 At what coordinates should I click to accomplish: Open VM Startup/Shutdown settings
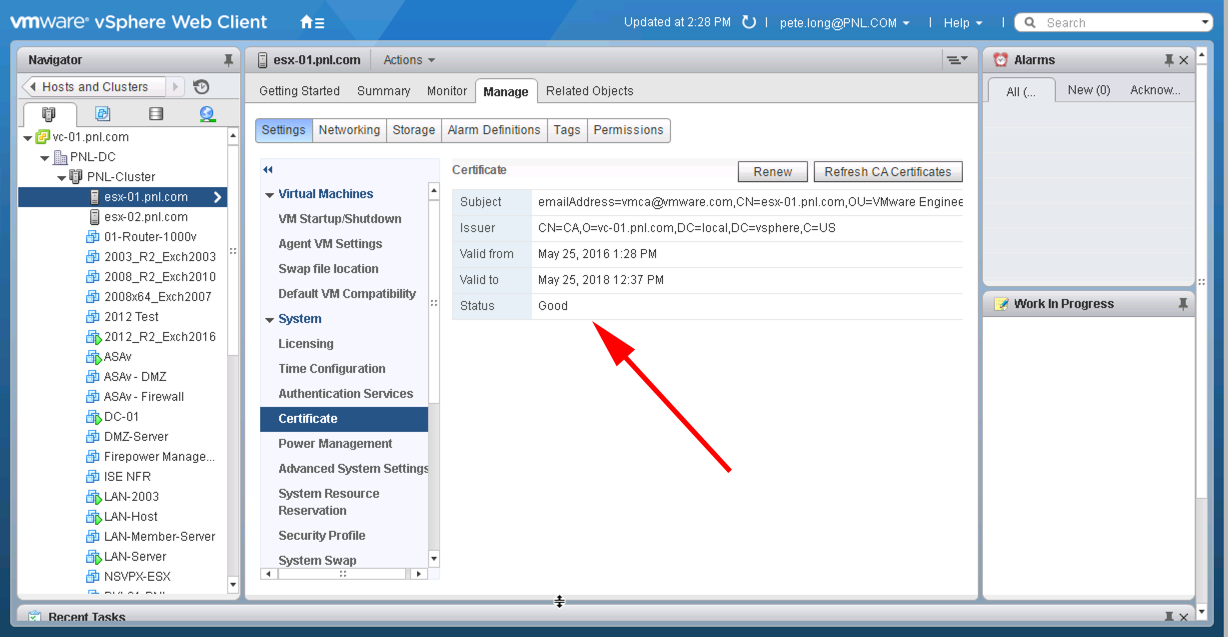coord(340,219)
